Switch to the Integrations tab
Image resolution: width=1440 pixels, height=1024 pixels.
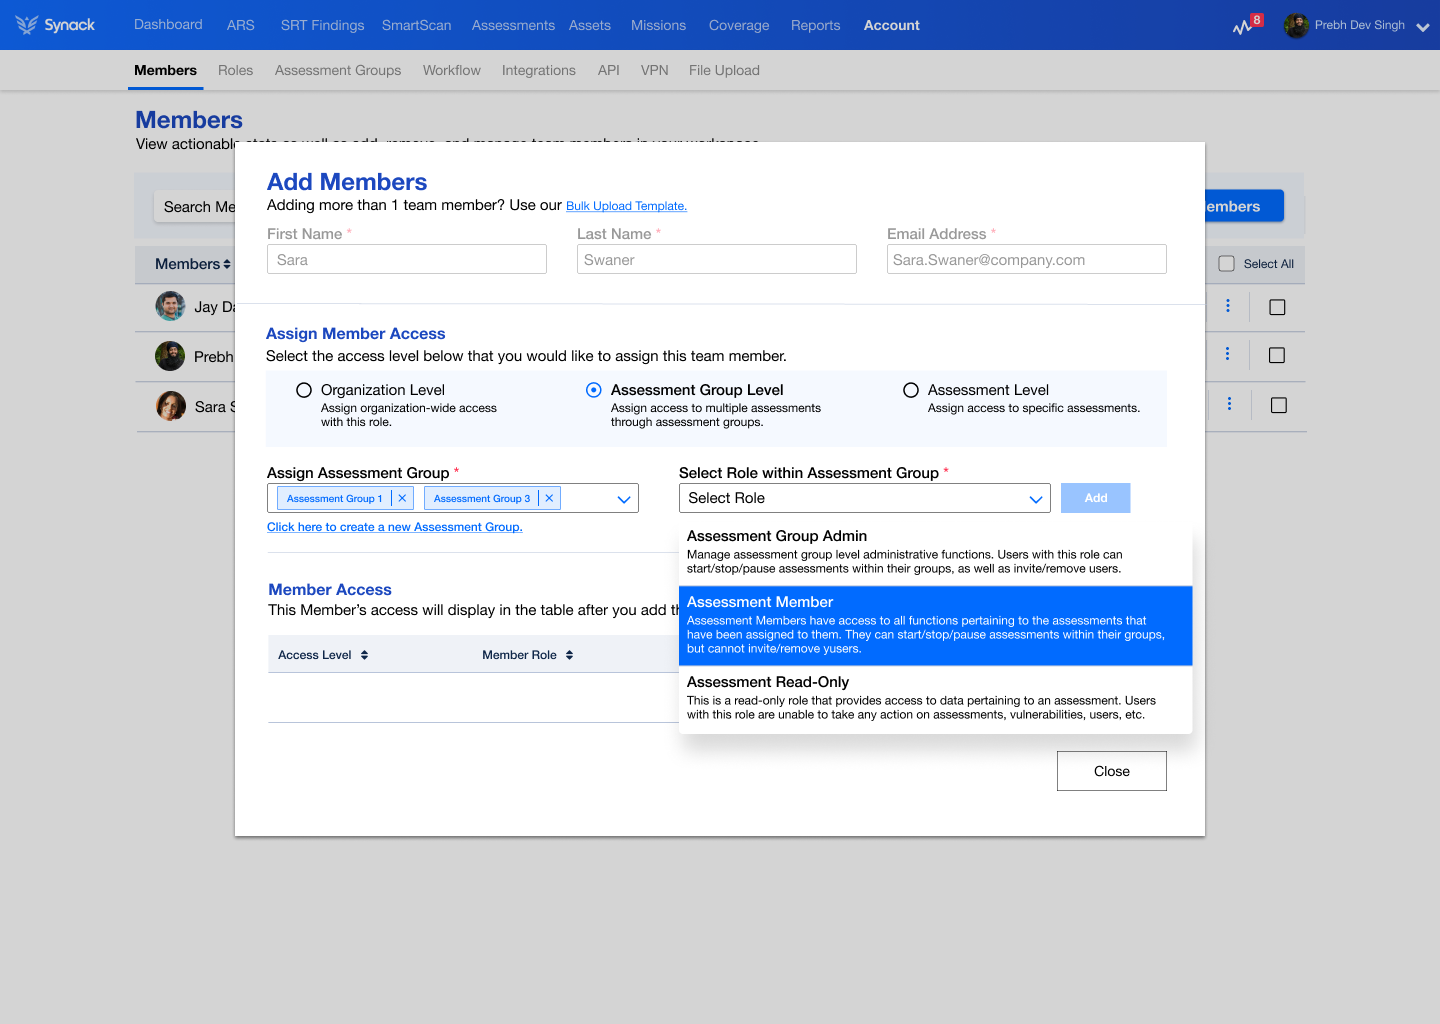(x=538, y=70)
